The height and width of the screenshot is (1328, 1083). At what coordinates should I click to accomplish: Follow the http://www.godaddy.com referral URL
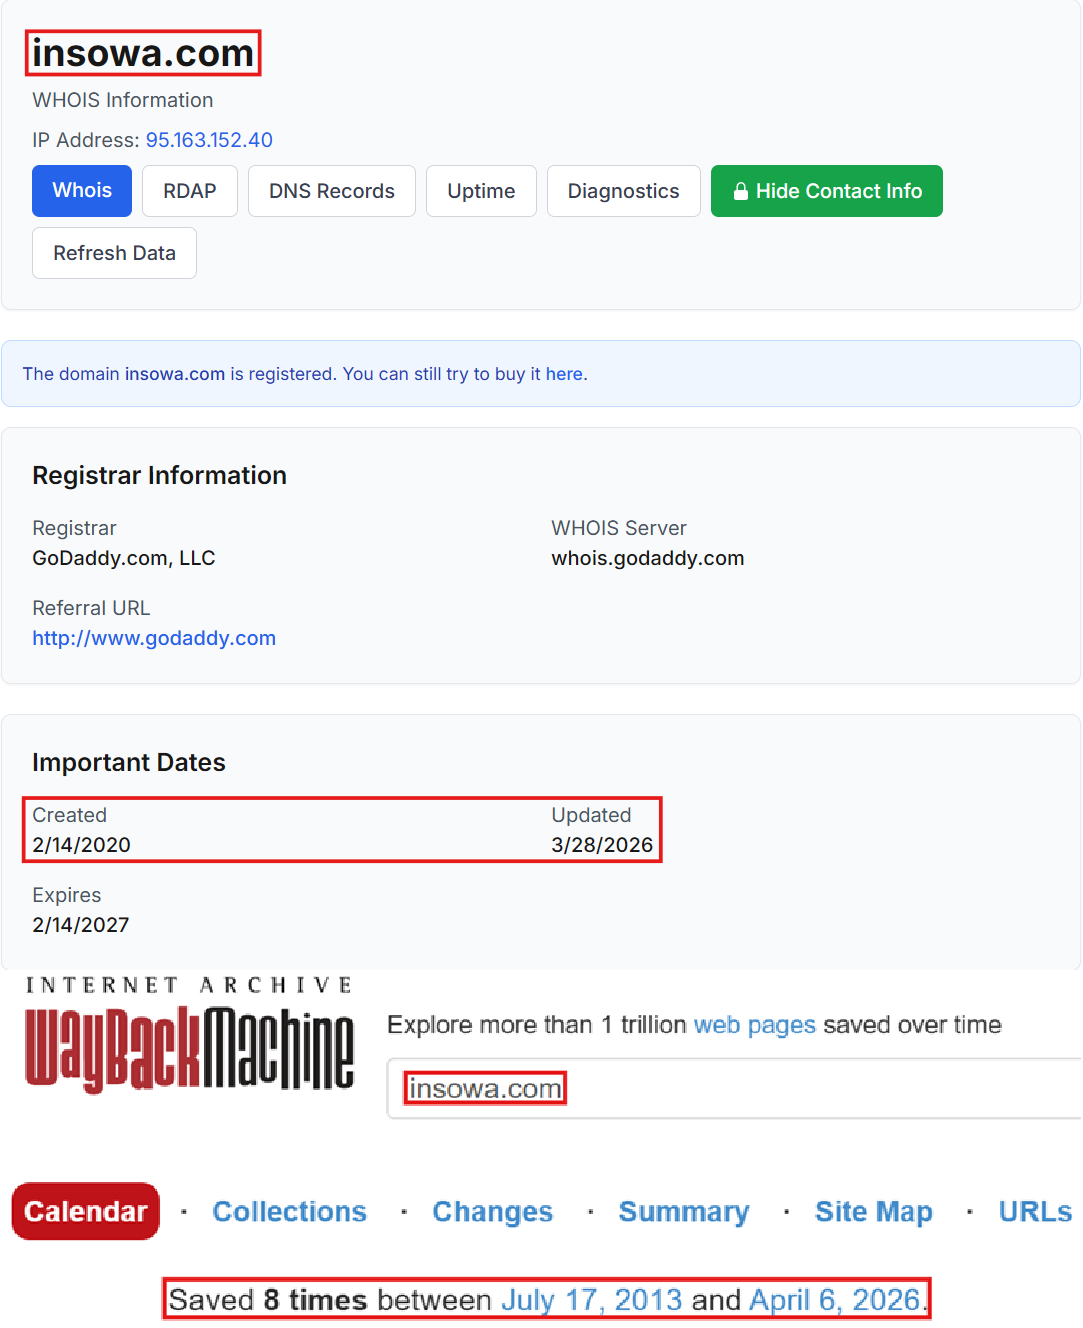pyautogui.click(x=154, y=637)
